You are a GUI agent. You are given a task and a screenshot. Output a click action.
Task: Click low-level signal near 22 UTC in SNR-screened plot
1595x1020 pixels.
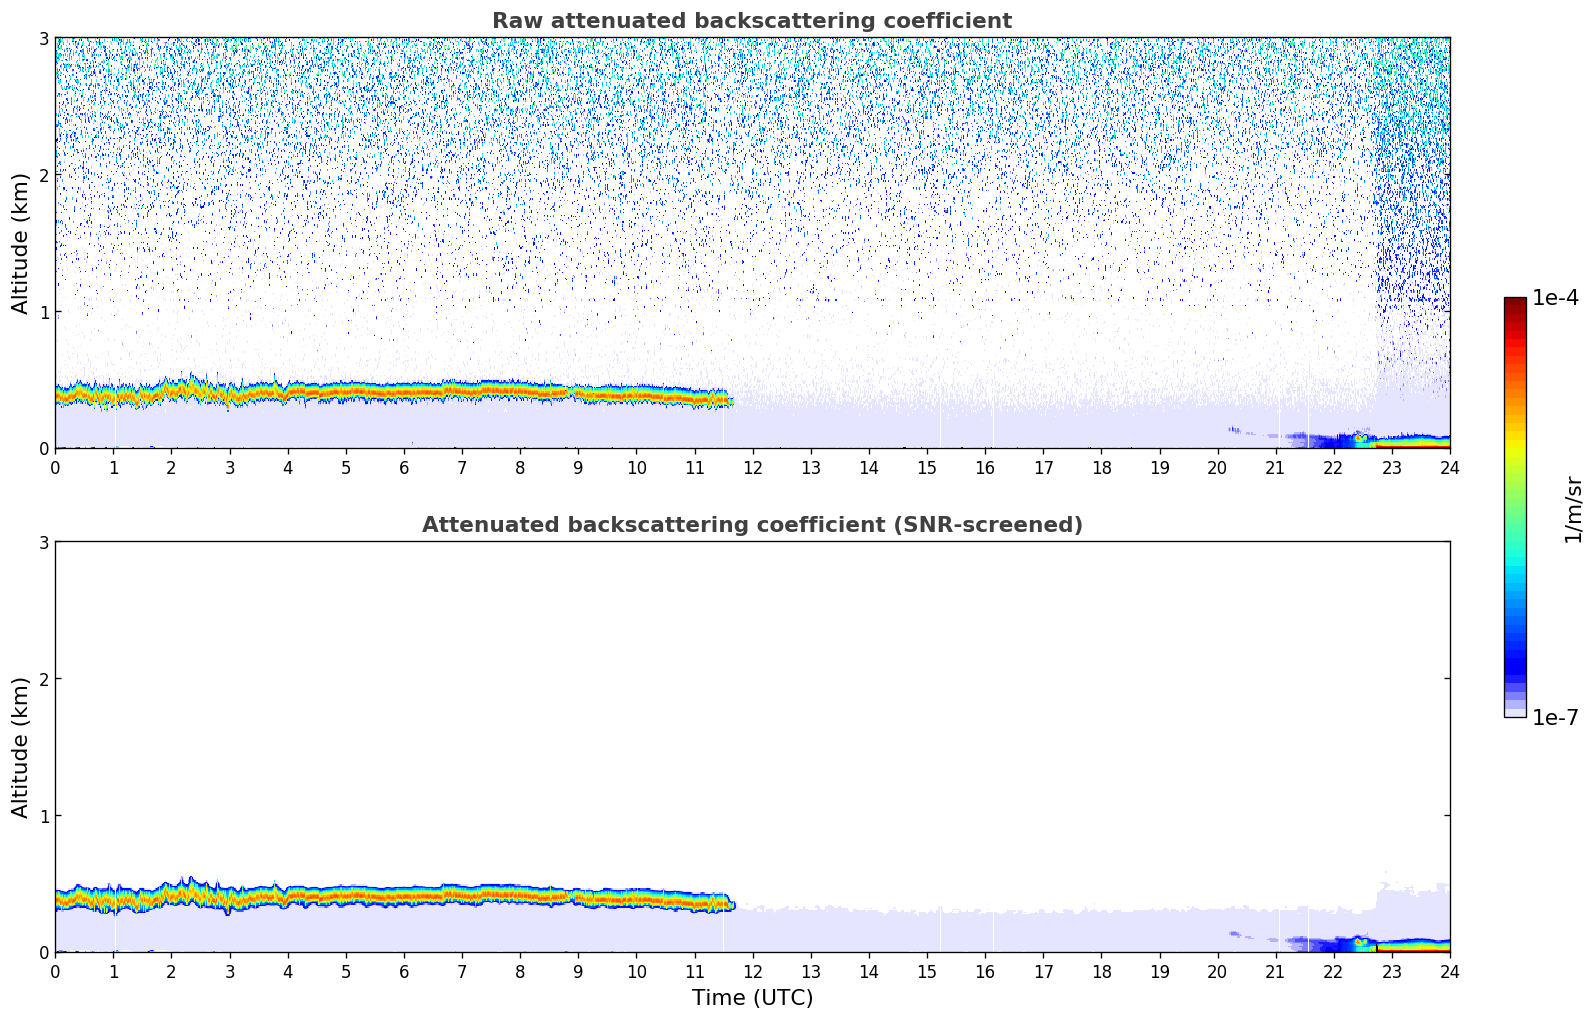[1334, 943]
